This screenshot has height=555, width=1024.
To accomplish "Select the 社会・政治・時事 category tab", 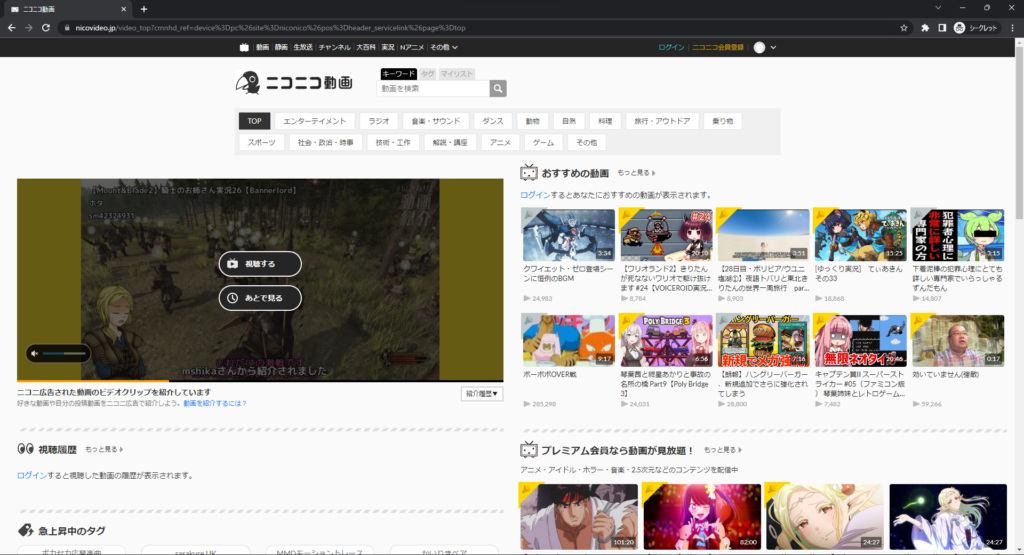I will click(325, 142).
